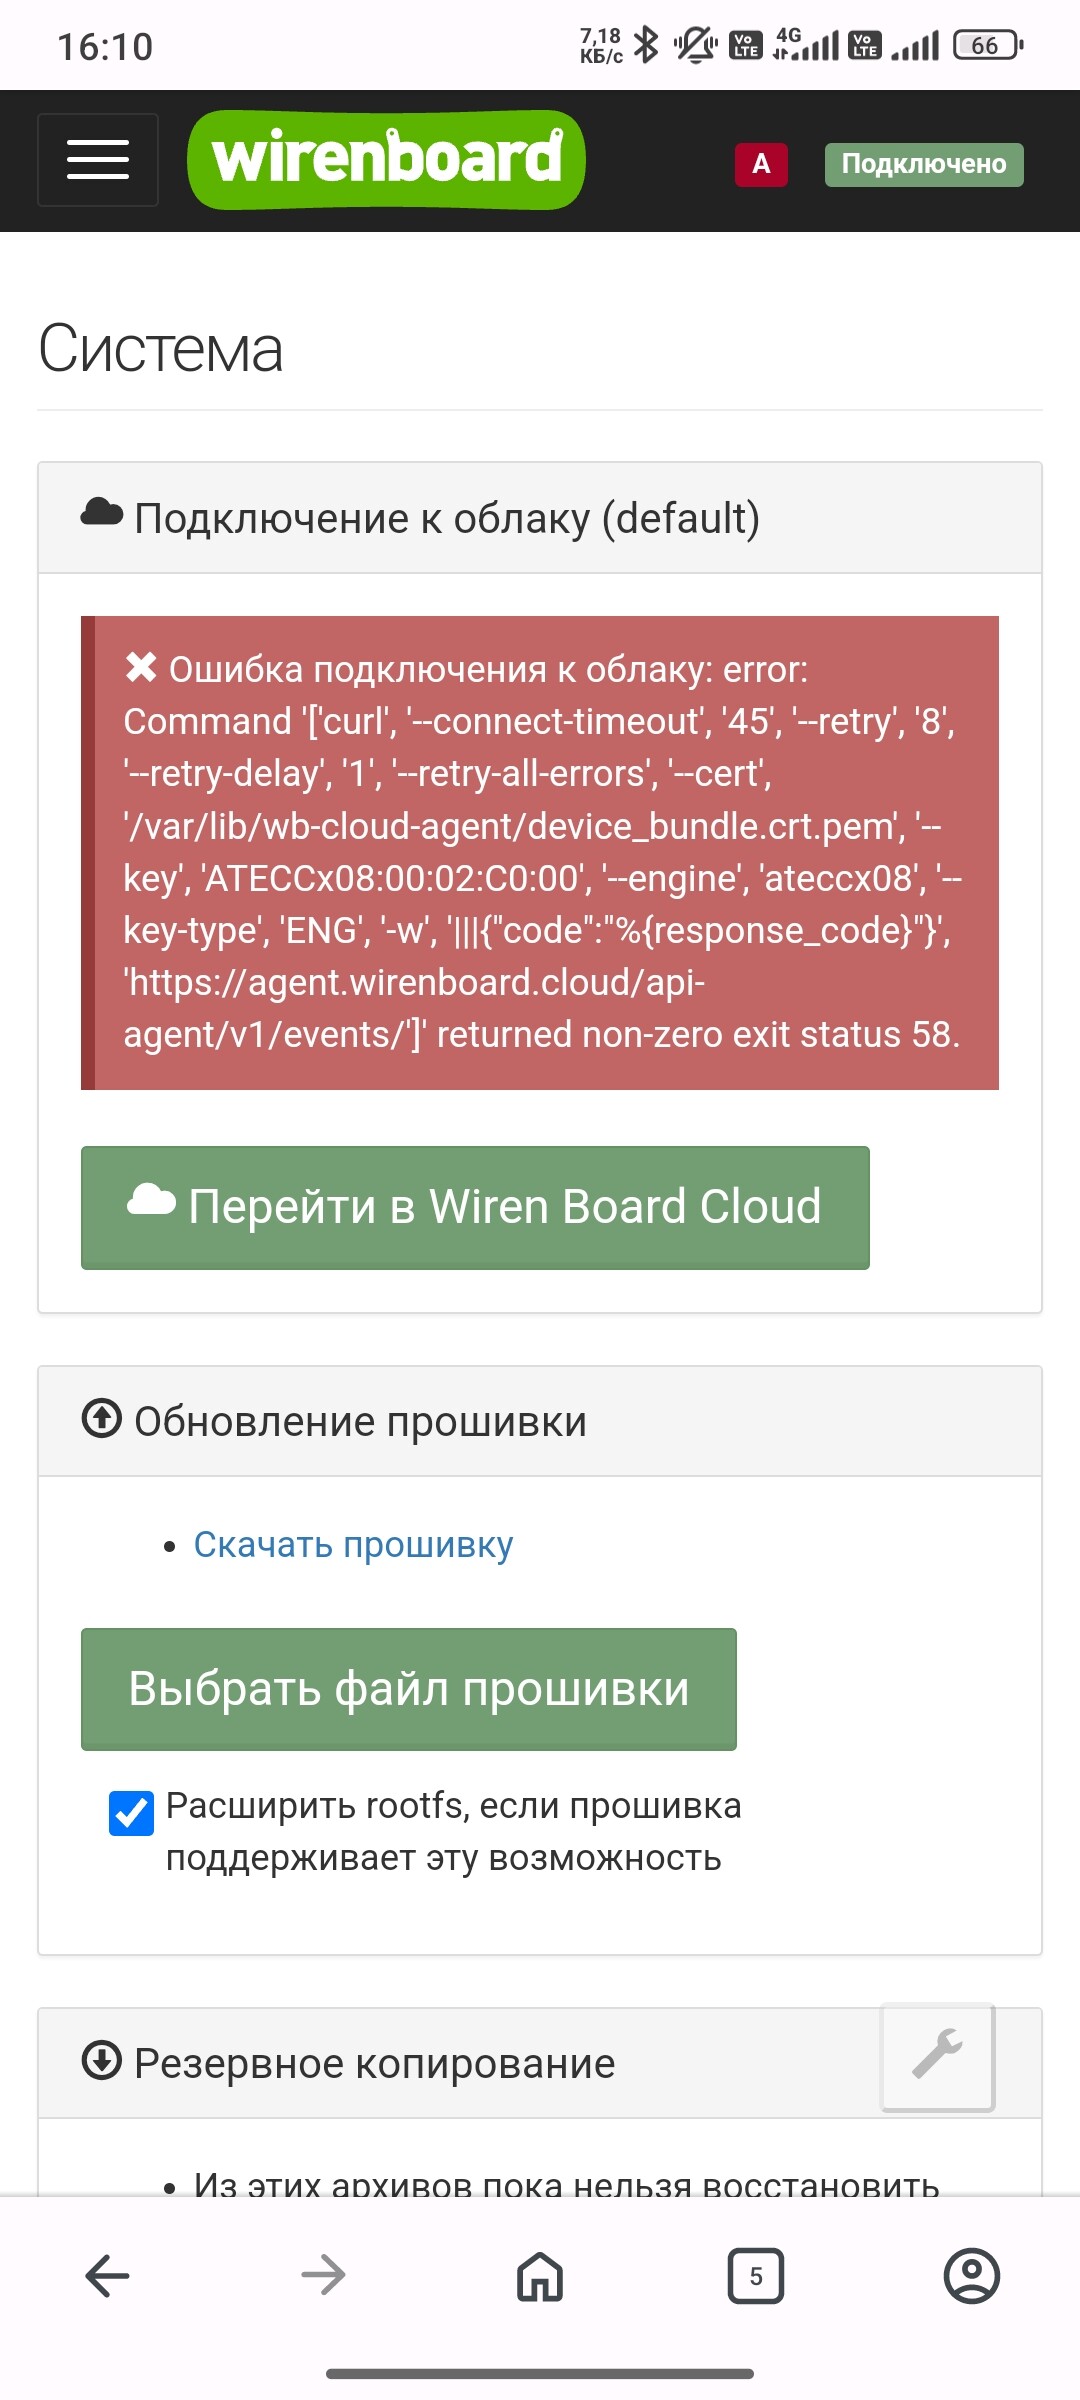The height and width of the screenshot is (2400, 1080).
Task: Click the wrench settings button
Action: pyautogui.click(x=937, y=2056)
